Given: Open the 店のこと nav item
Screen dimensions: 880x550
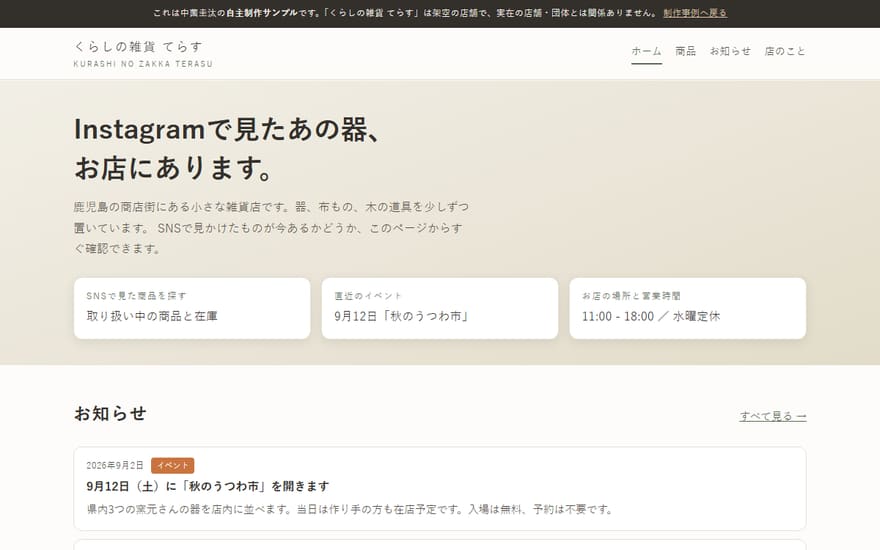Looking at the screenshot, I should tap(785, 51).
